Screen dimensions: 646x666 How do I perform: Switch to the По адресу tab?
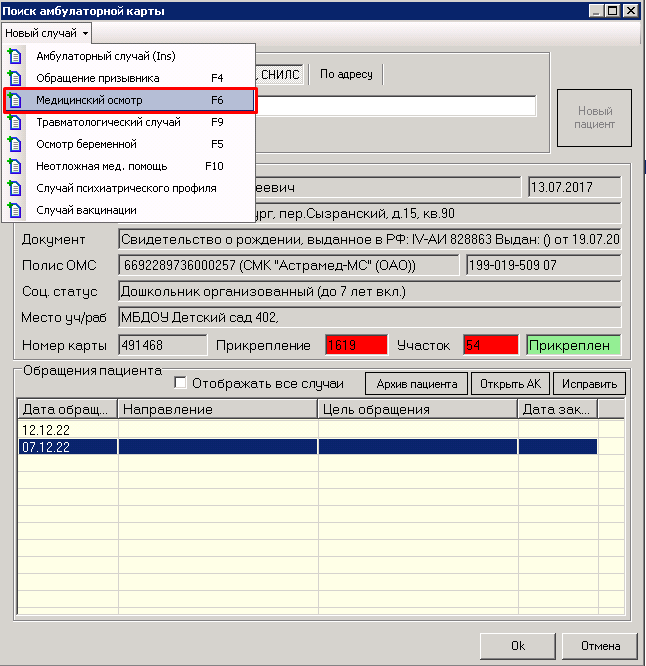(346, 74)
